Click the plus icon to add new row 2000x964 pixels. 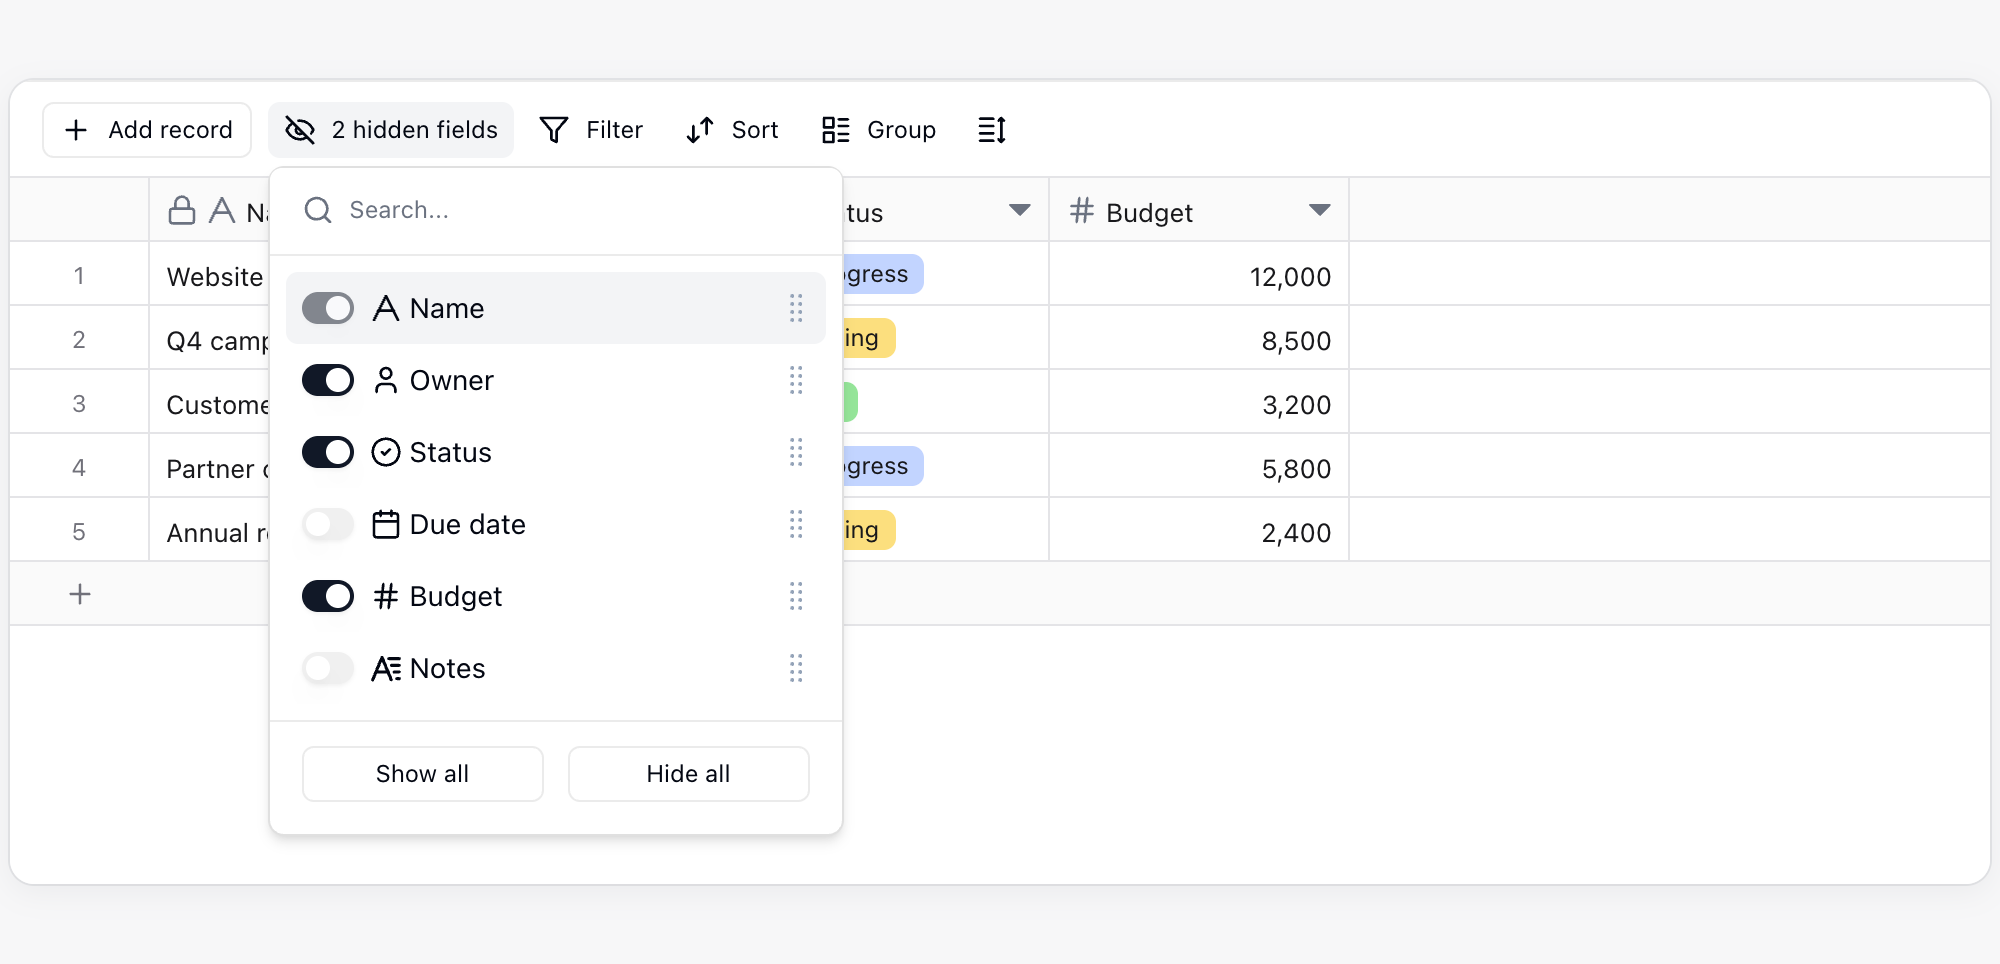pyautogui.click(x=80, y=594)
